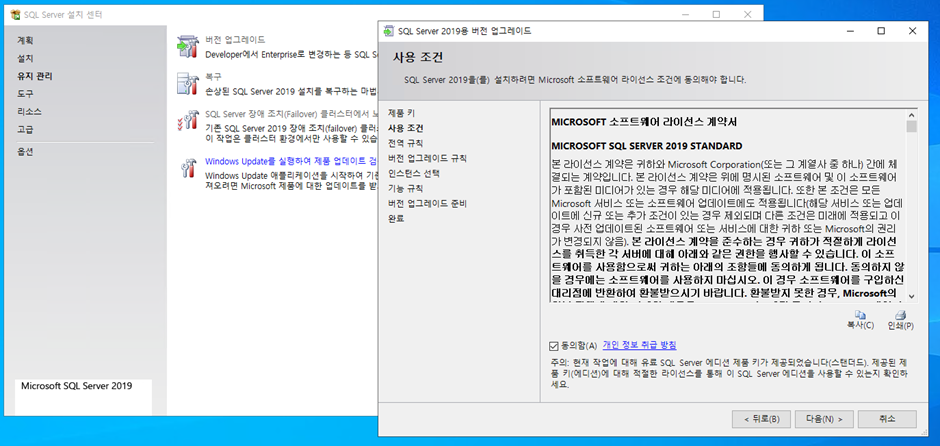Click the 제품 키 wizard step

pos(401,113)
